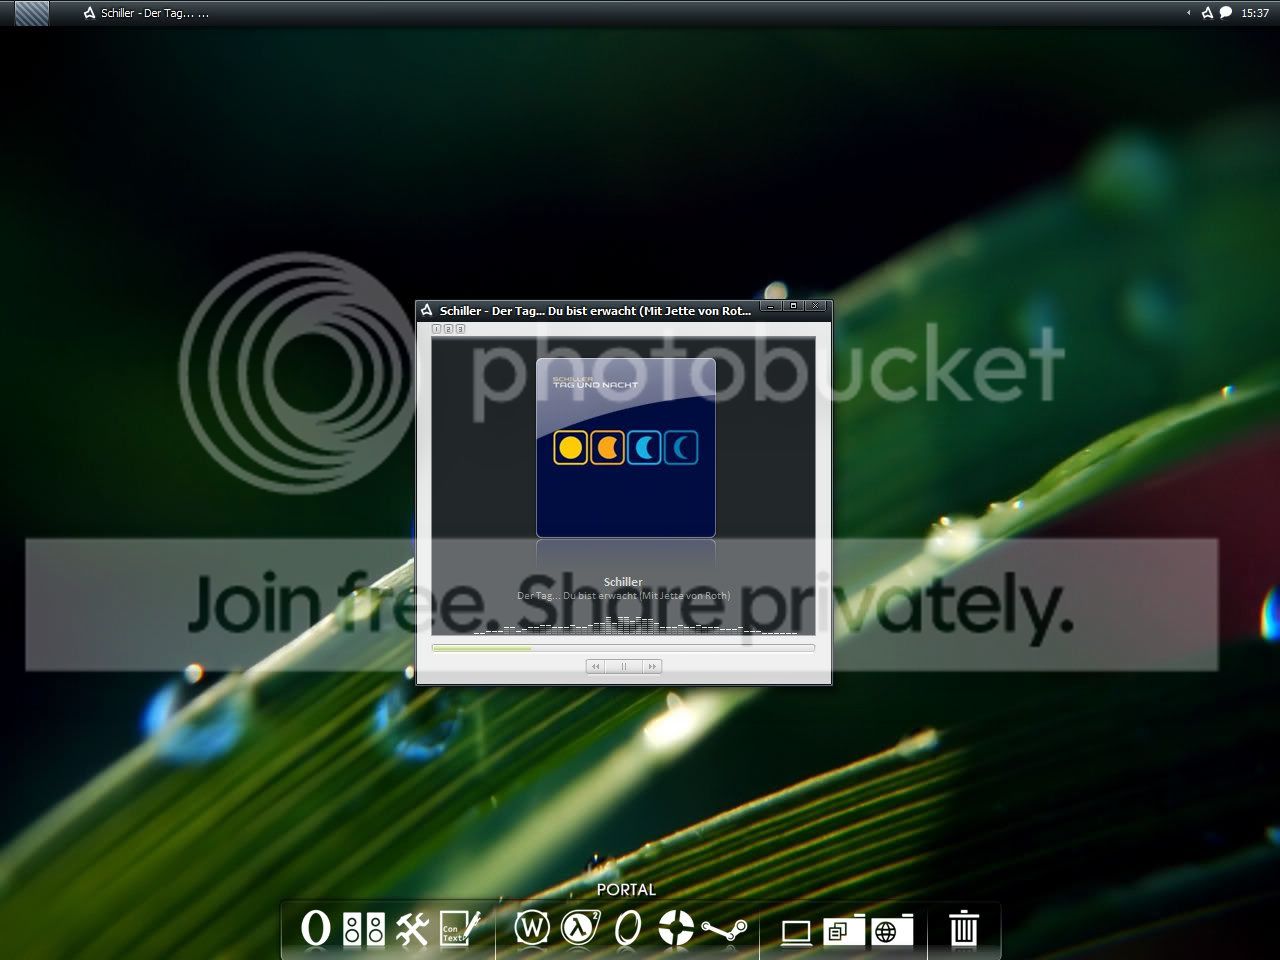Launch Team Fortress 2 from the dock

(676, 928)
